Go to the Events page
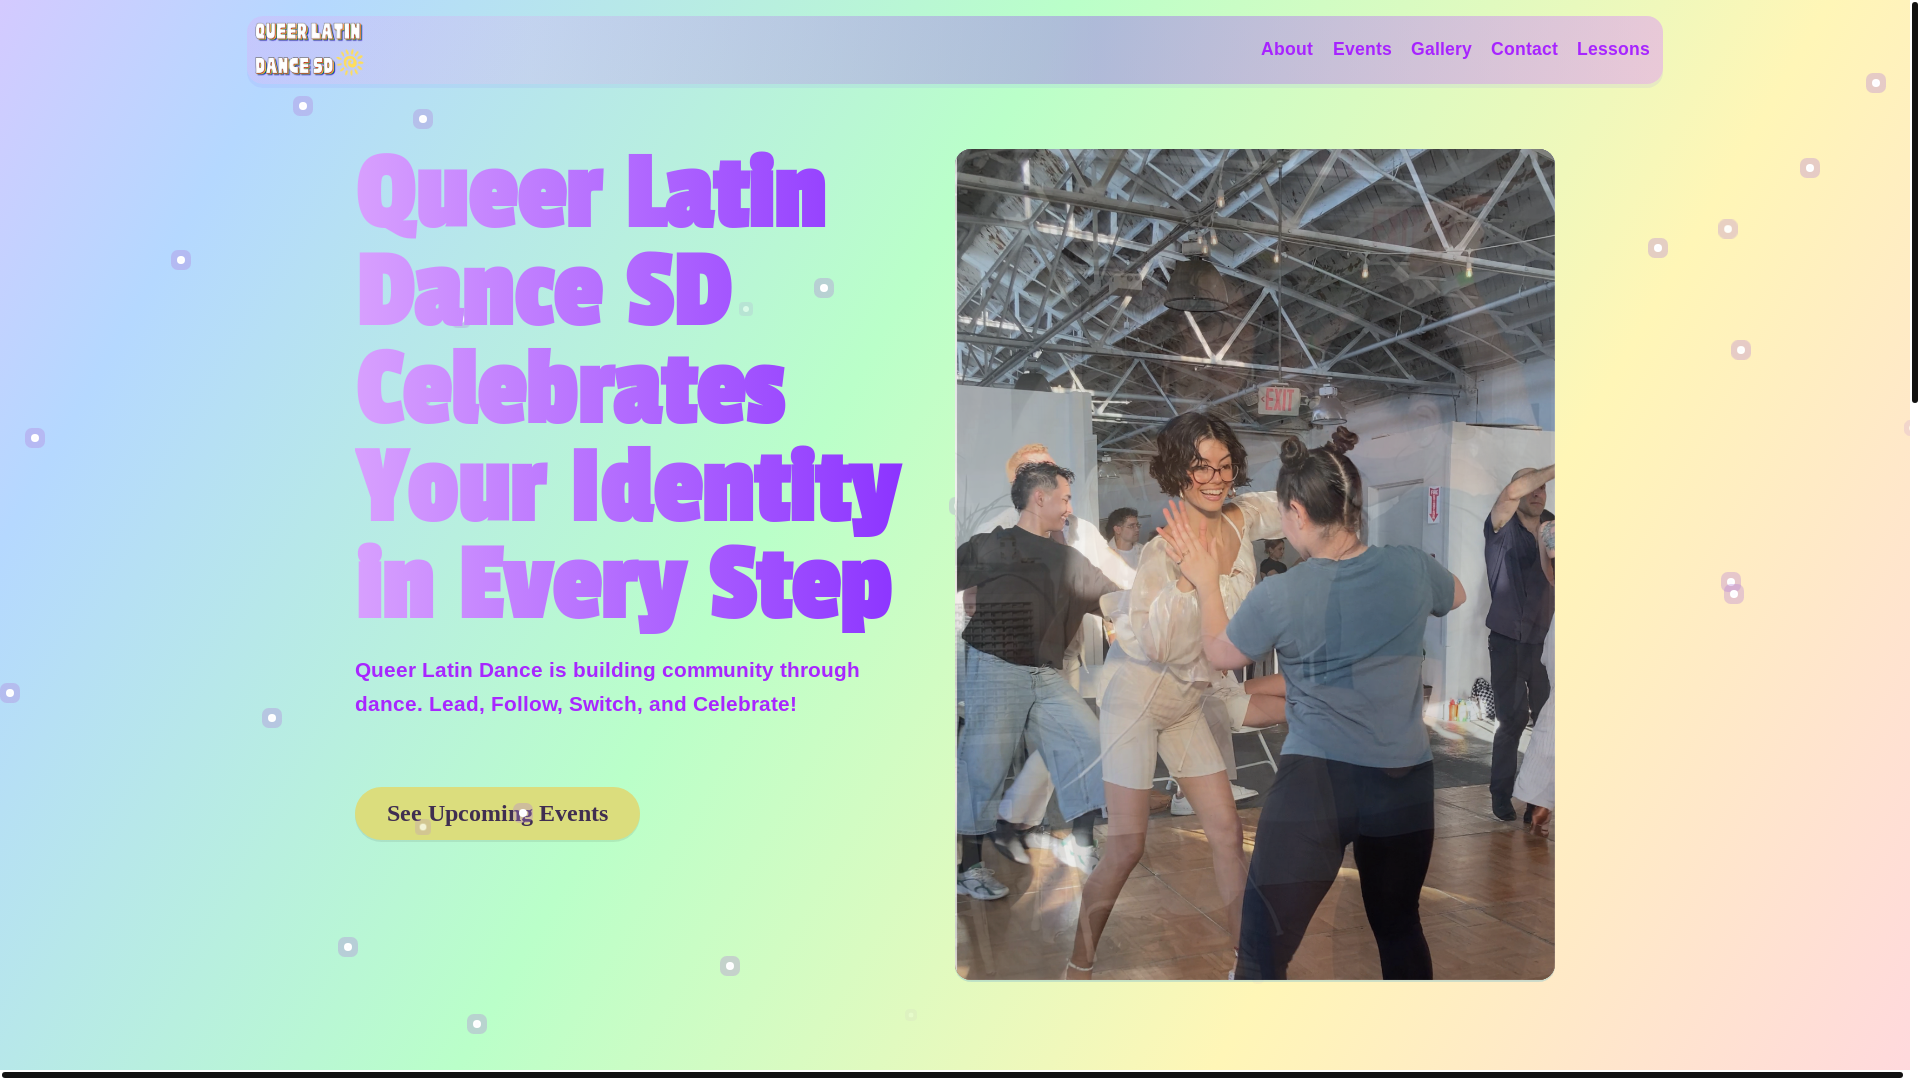This screenshot has width=1920, height=1080. coord(1361,49)
